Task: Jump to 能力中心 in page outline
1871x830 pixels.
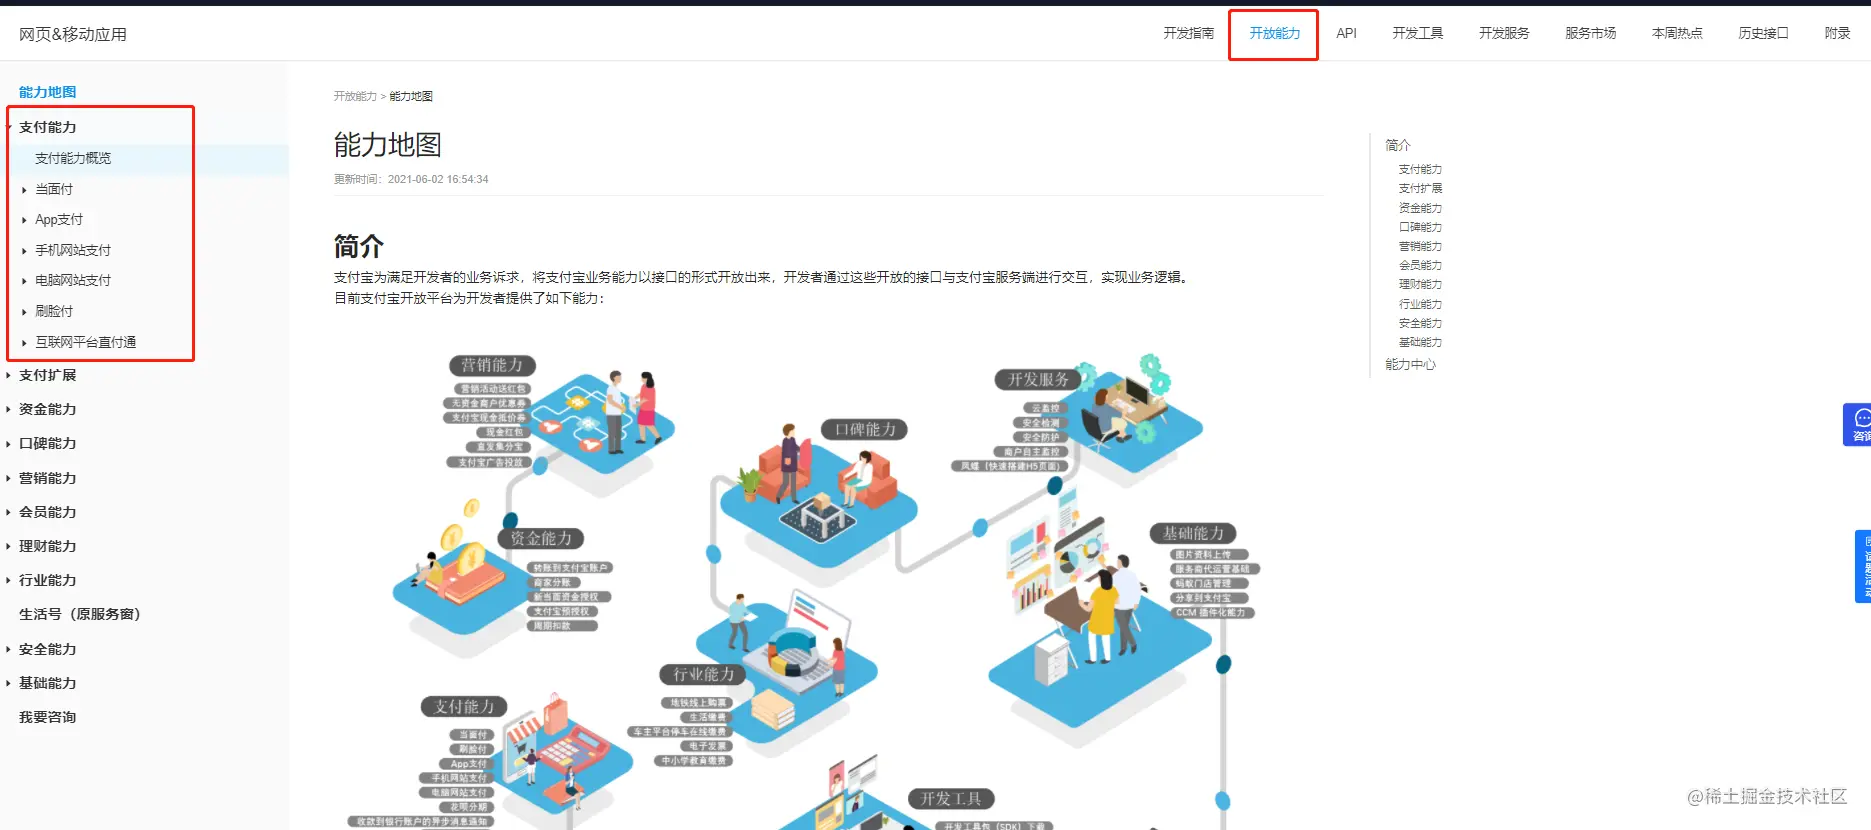Action: 1410,364
